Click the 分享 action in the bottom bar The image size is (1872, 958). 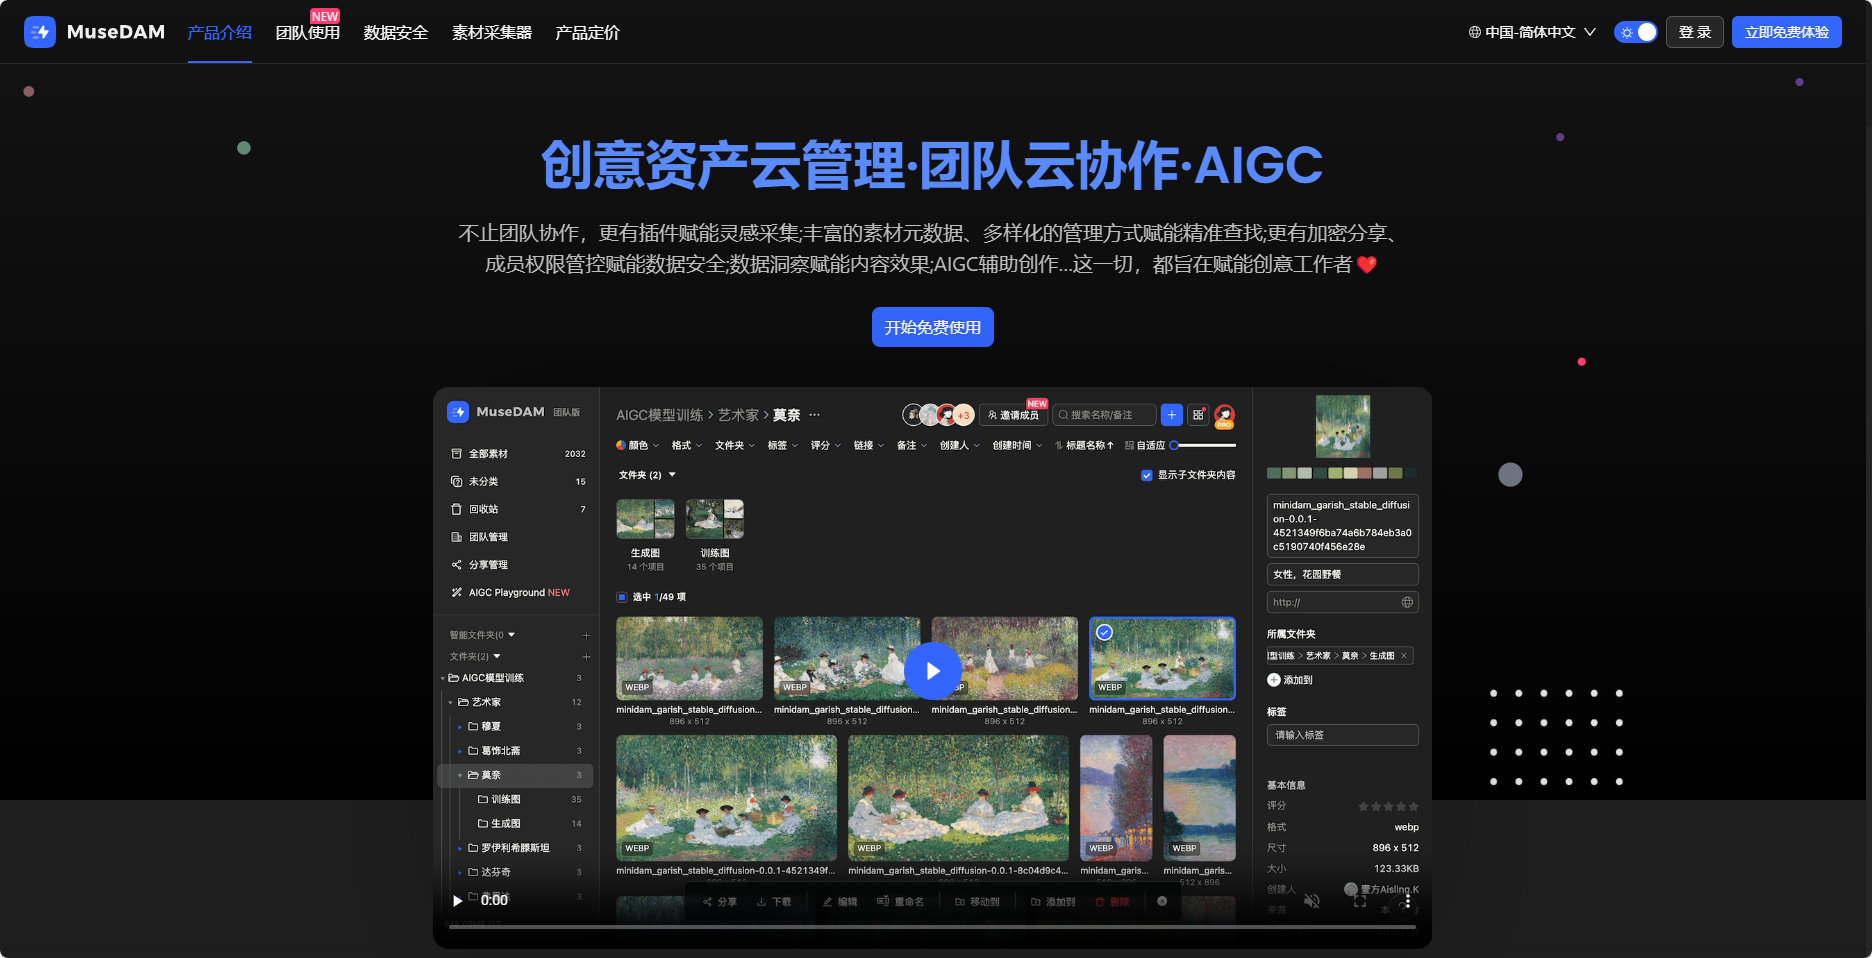[720, 902]
